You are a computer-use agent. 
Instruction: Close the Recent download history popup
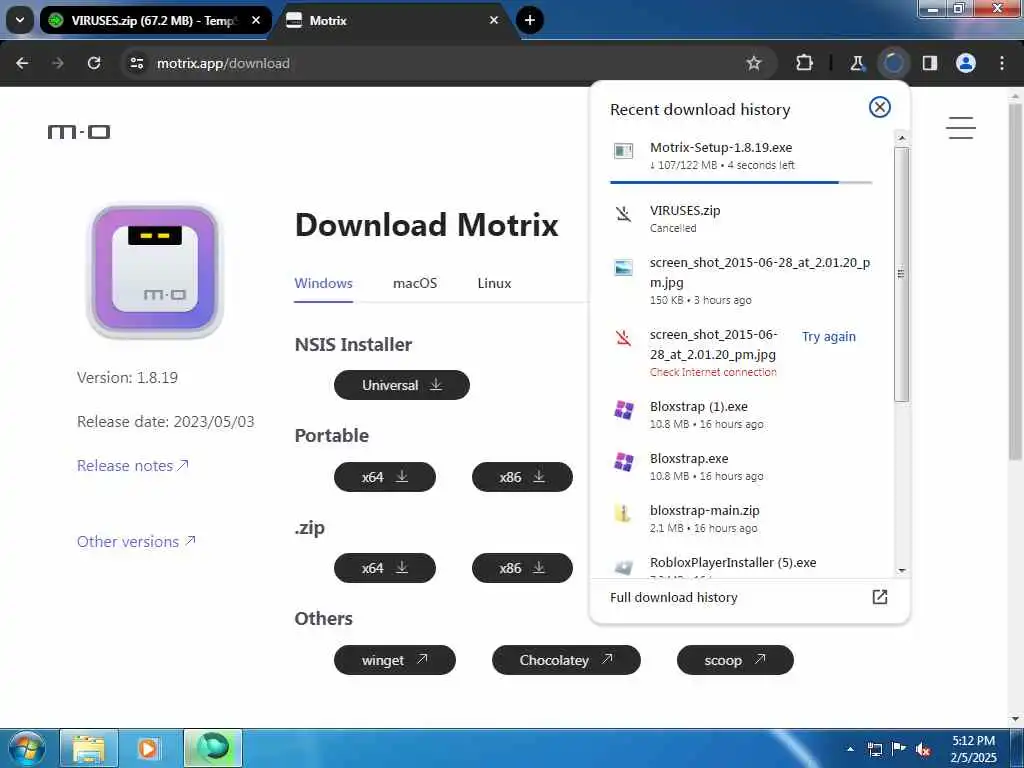(880, 107)
